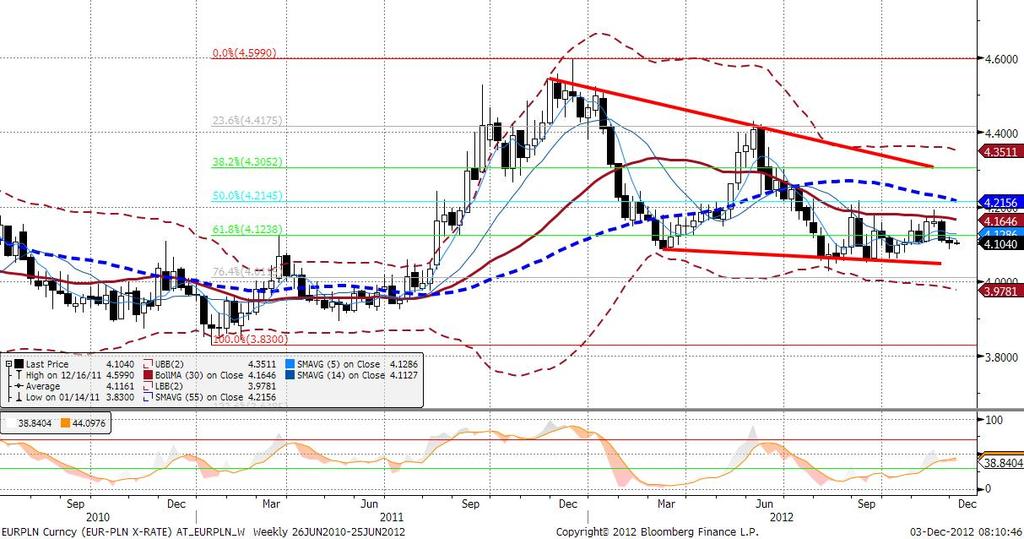Click the 100 level on oscillator axis
1024x539 pixels.
(x=993, y=419)
